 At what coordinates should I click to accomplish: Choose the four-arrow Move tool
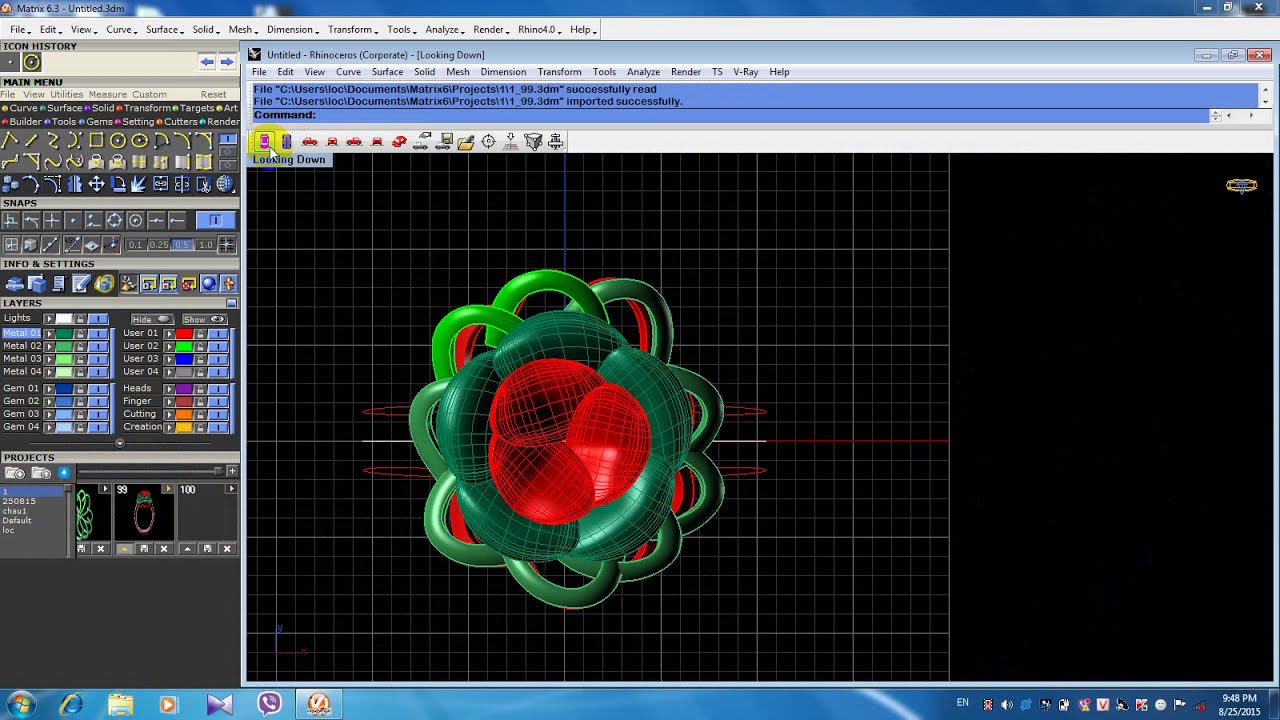click(96, 184)
